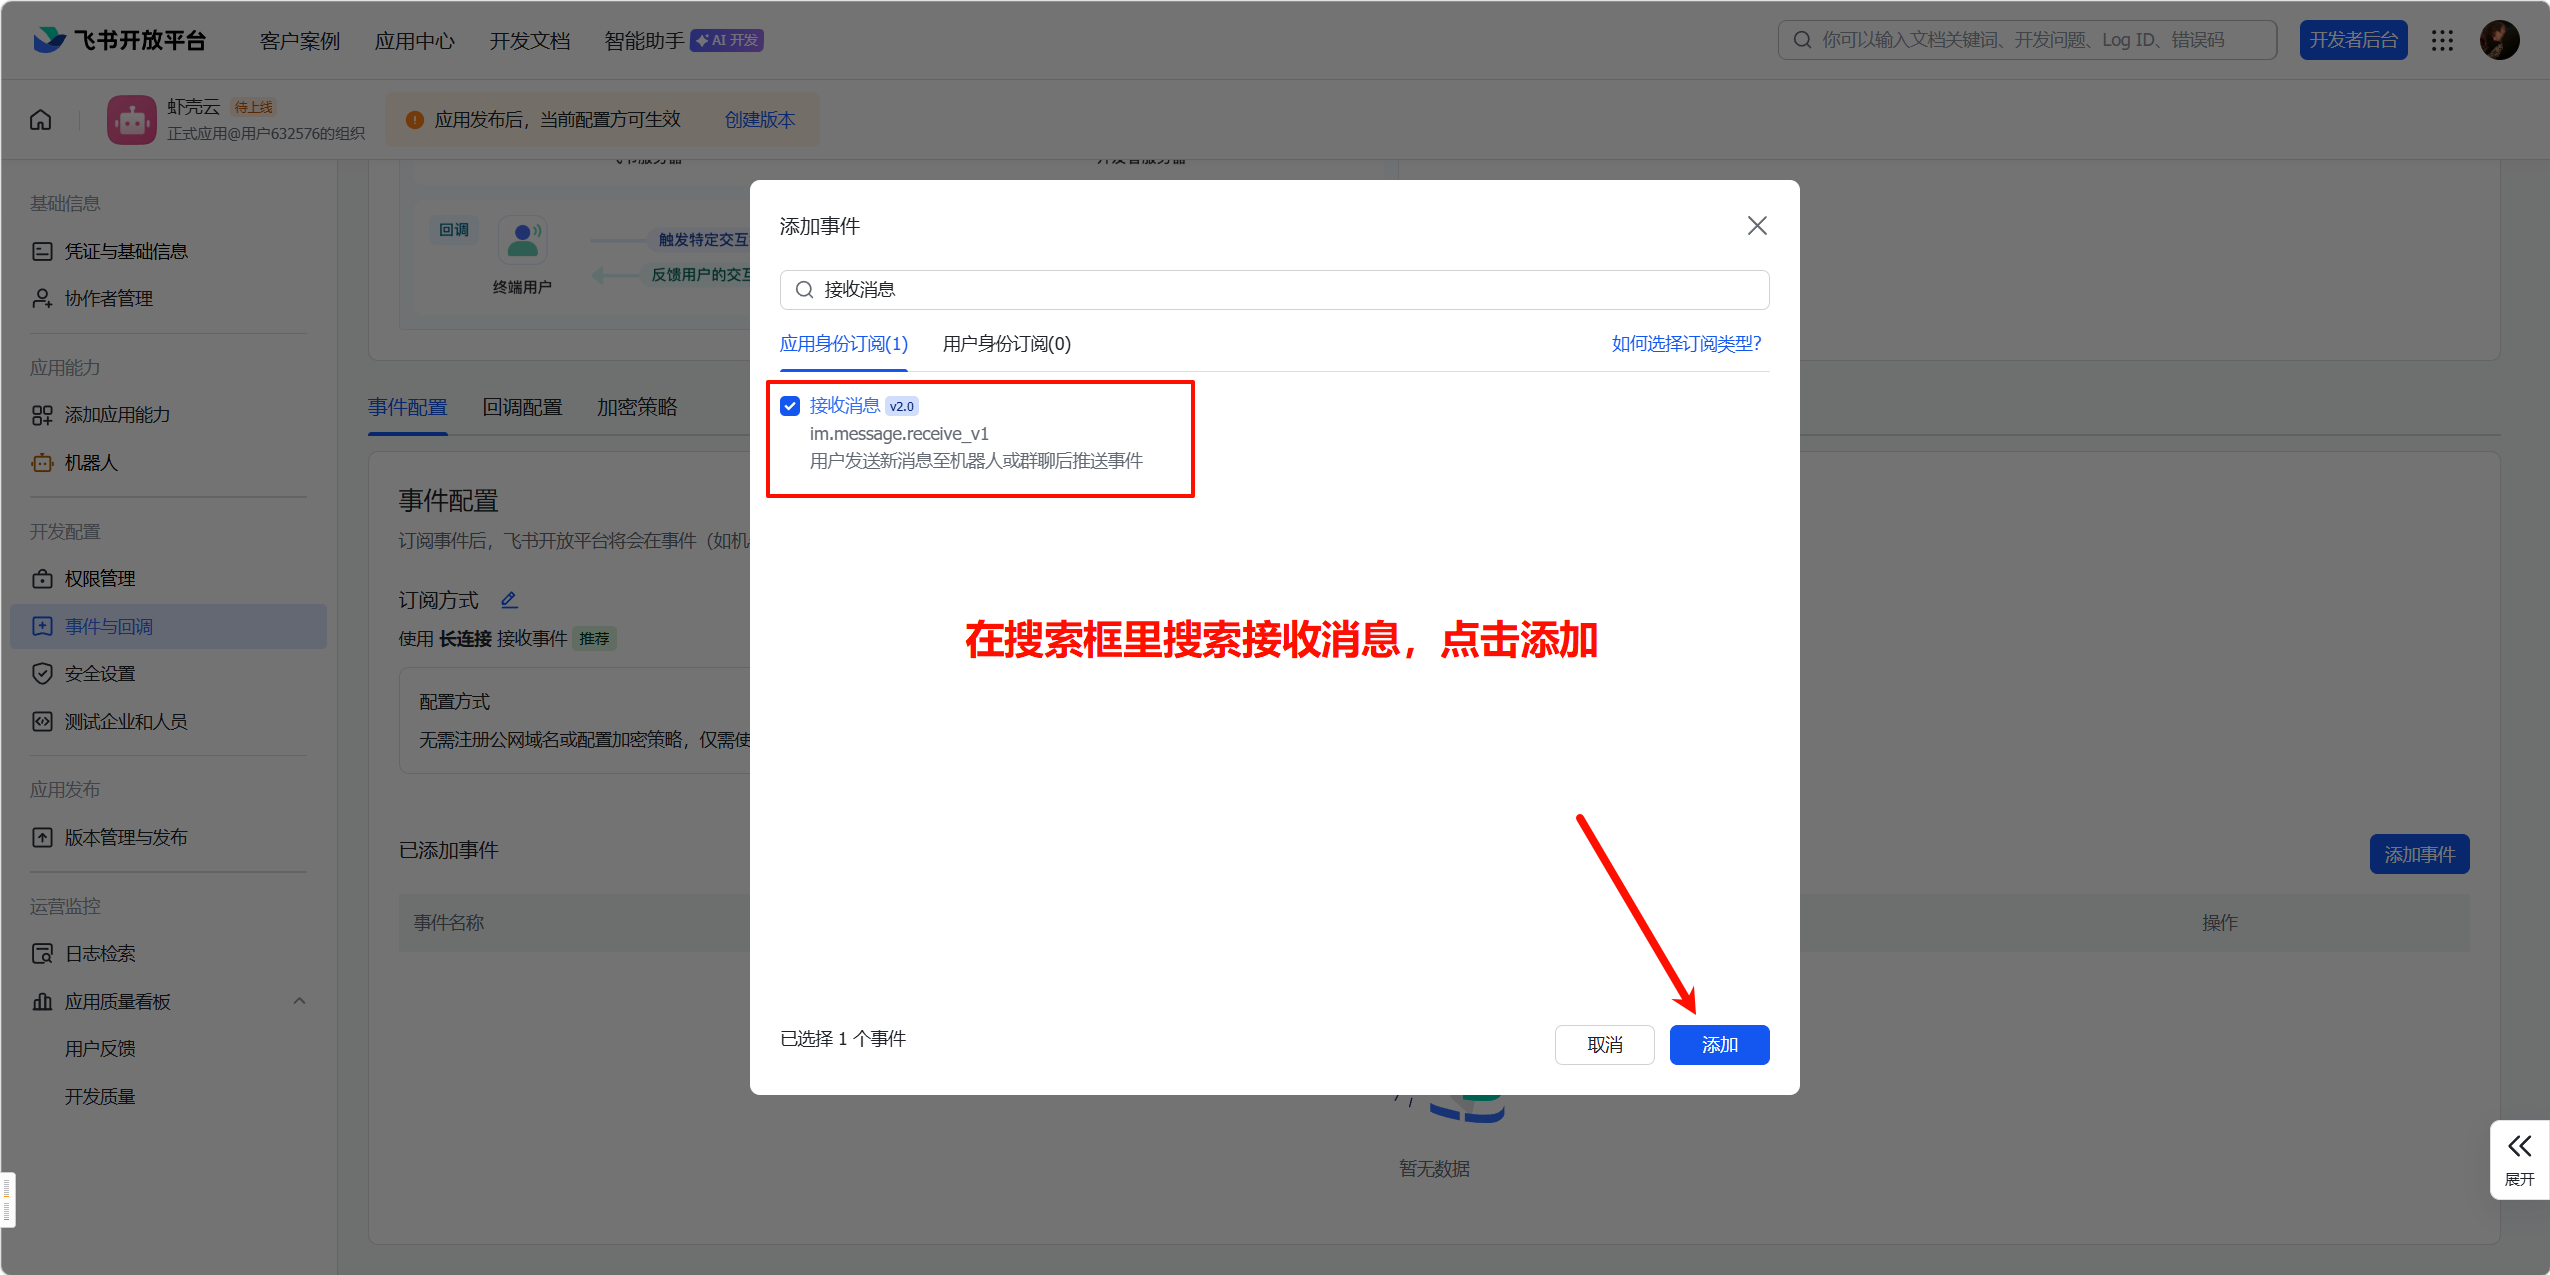This screenshot has height=1275, width=2550.
Task: Open the 权限管理 settings
Action: click(x=99, y=578)
